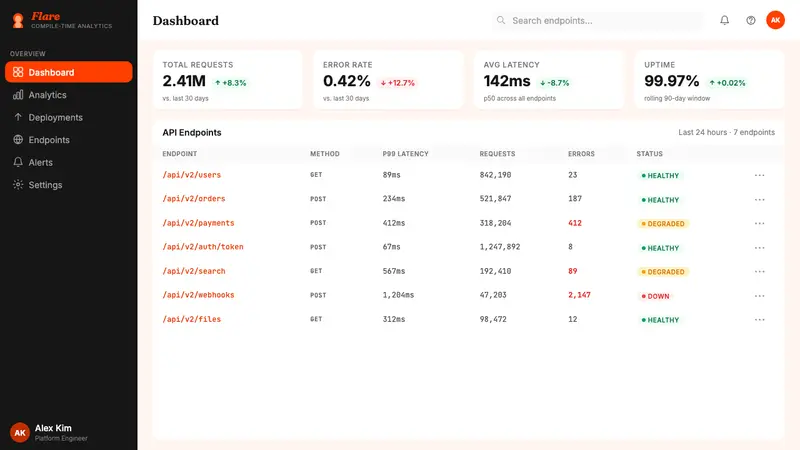Open more options for /api/v2/webhooks row

pos(759,295)
